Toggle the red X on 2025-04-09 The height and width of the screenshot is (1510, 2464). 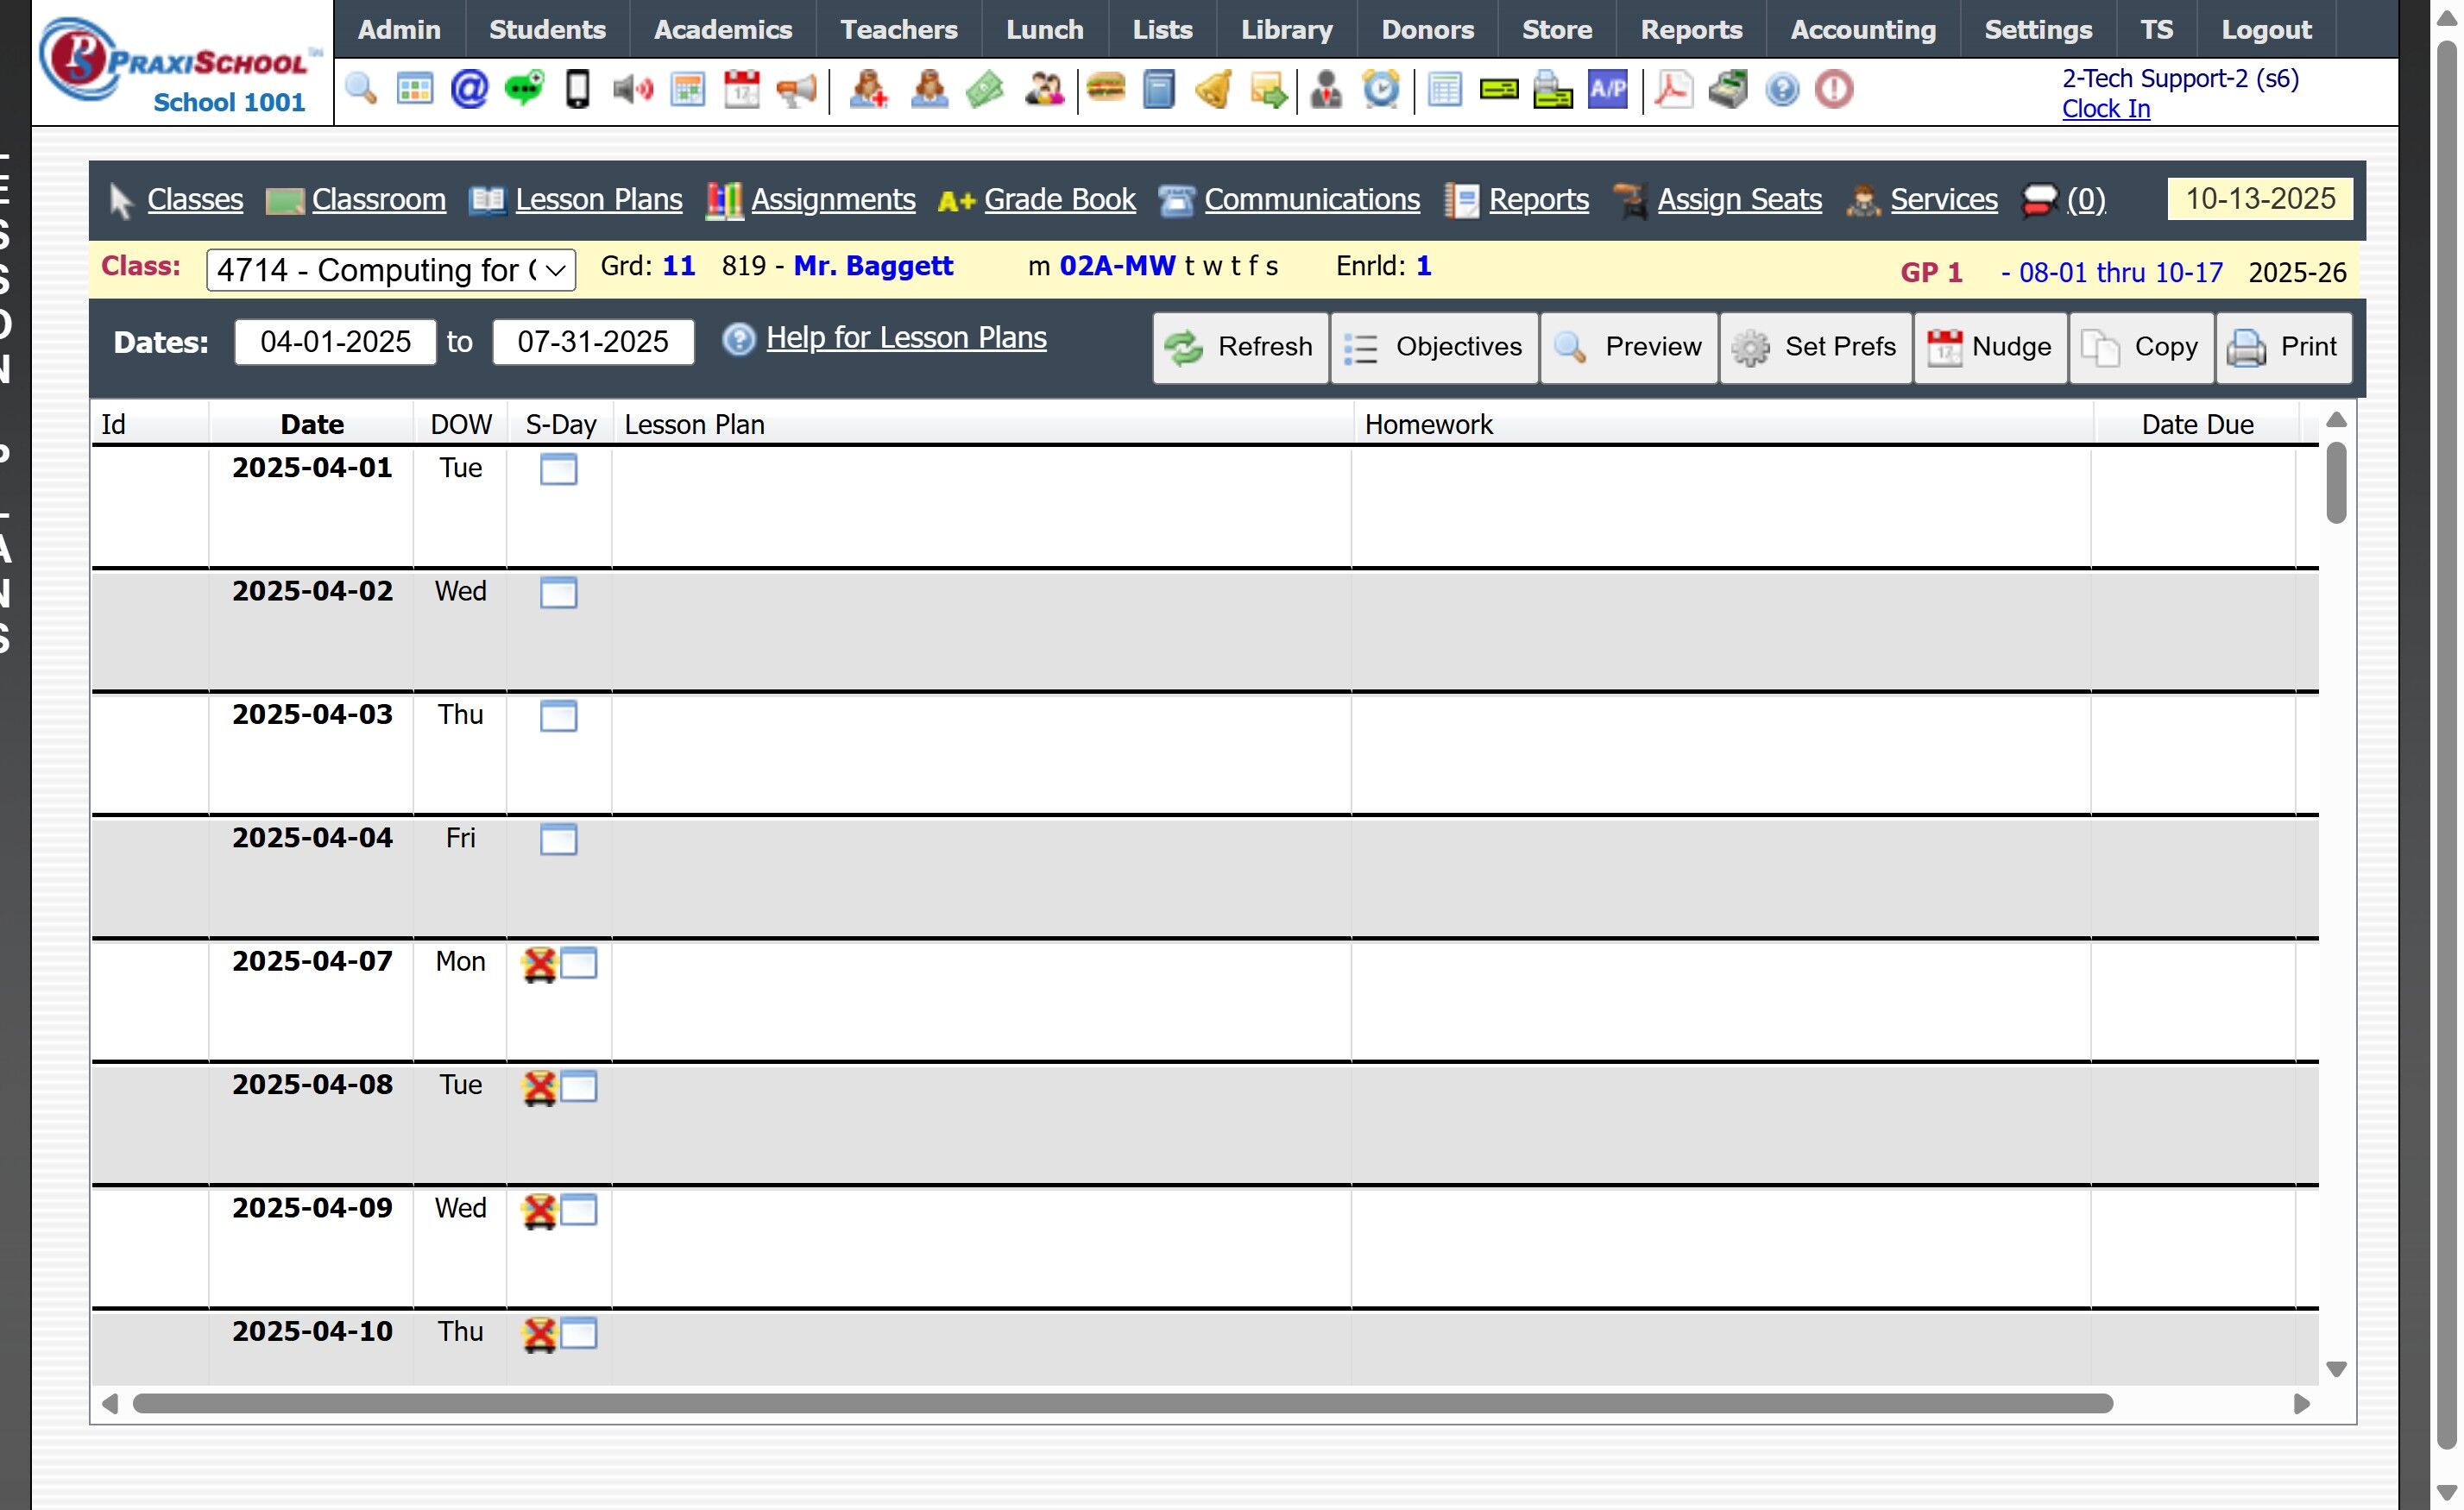point(539,1212)
